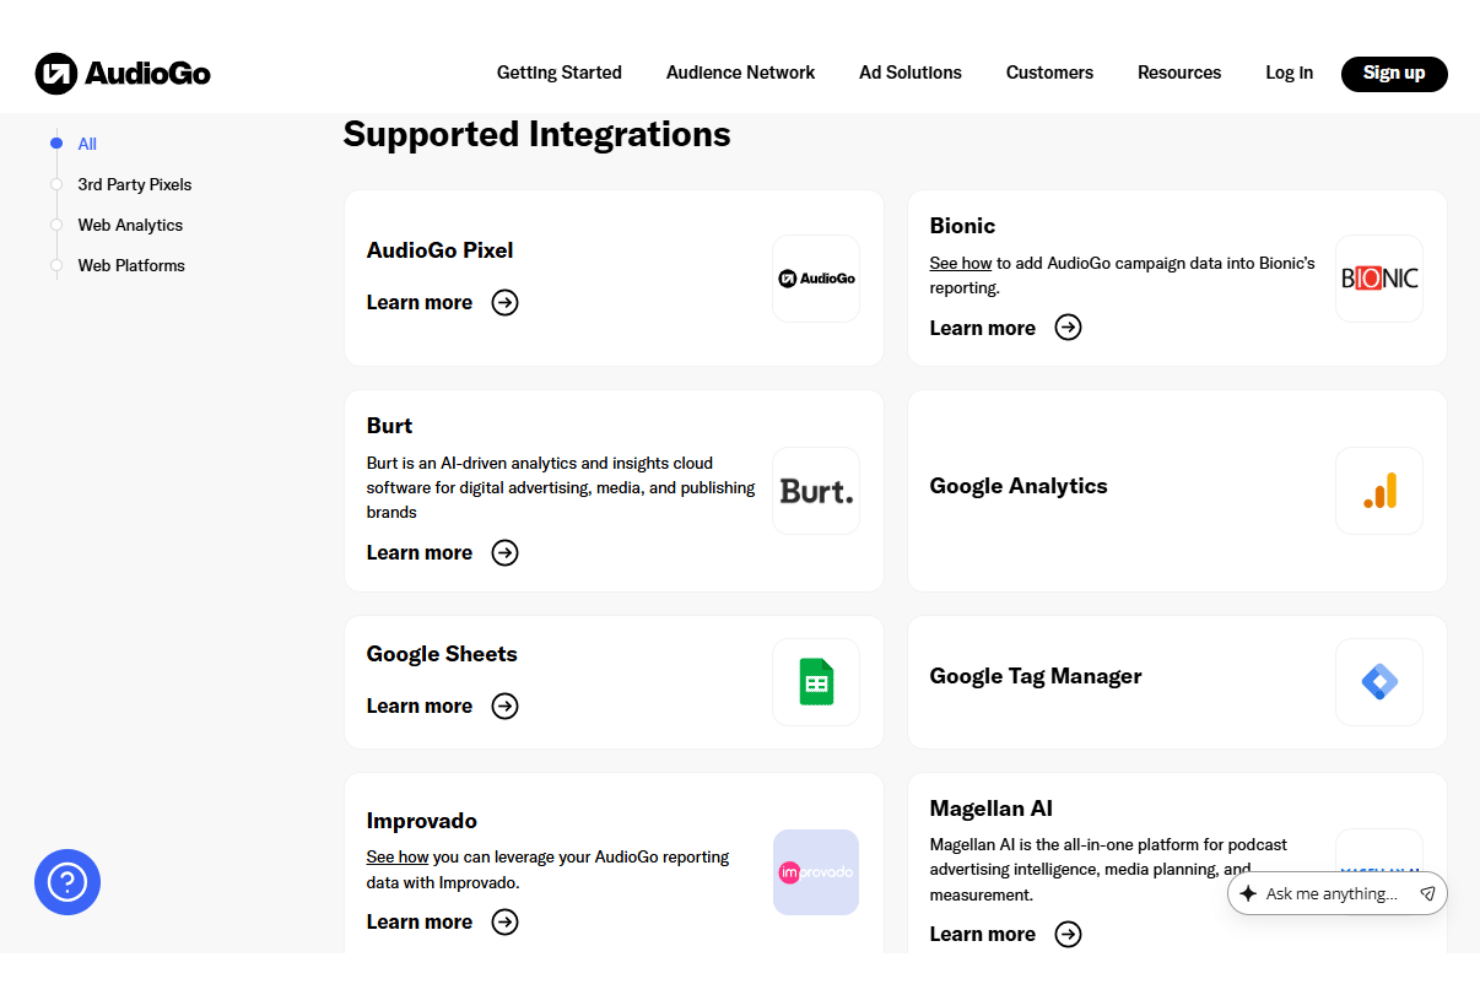Open Customers menu
Image resolution: width=1480 pixels, height=987 pixels.
[x=1049, y=73]
